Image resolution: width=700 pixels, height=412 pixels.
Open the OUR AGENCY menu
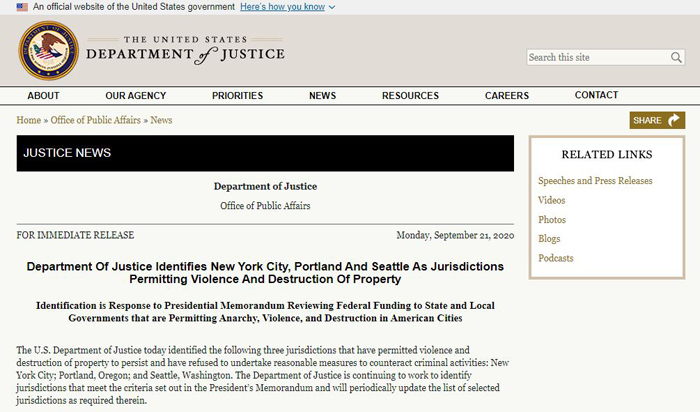pyautogui.click(x=136, y=96)
